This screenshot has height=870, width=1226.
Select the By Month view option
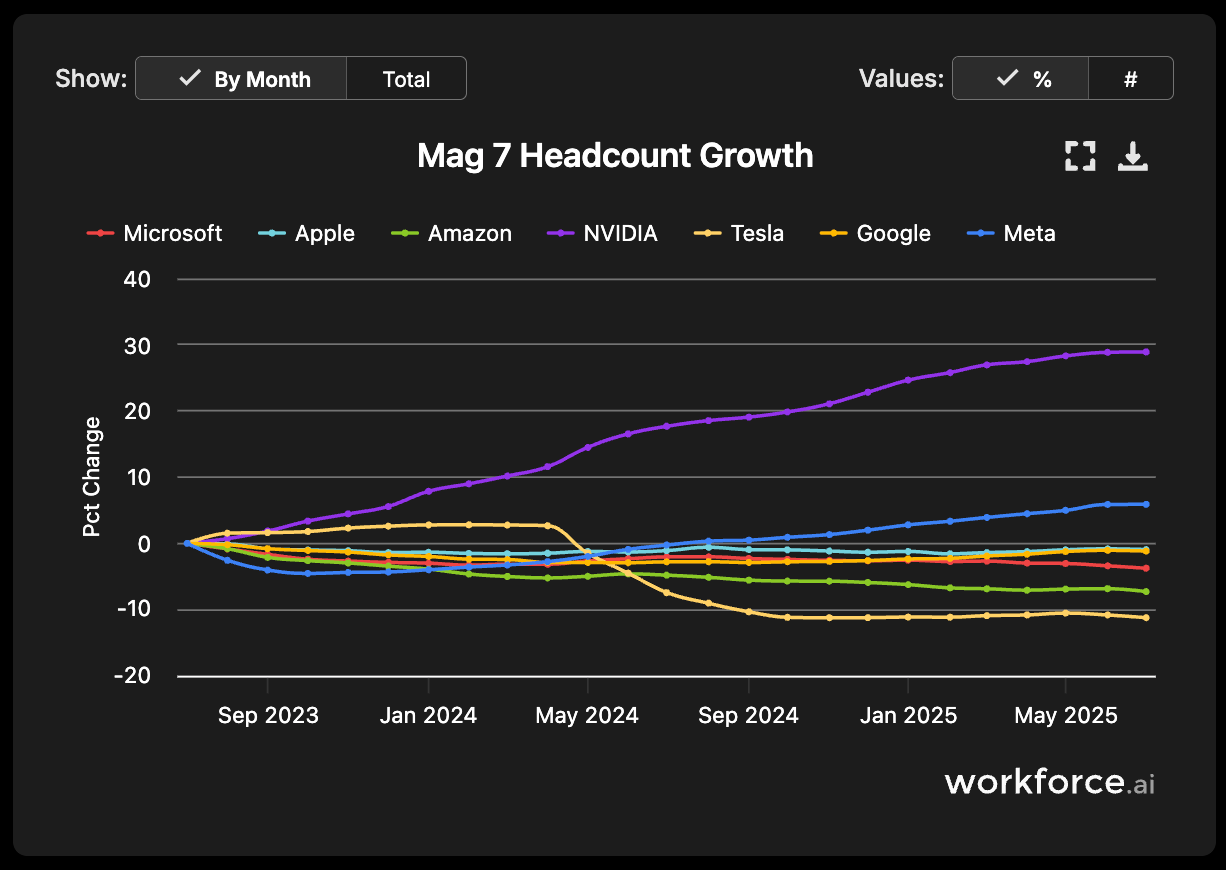click(241, 79)
